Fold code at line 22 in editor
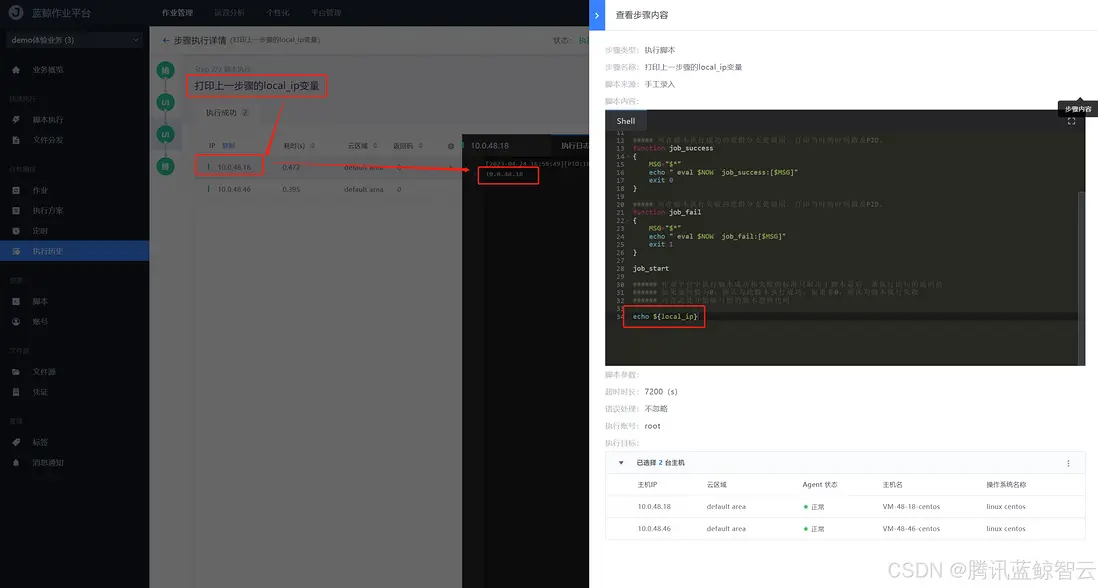 click(628, 220)
